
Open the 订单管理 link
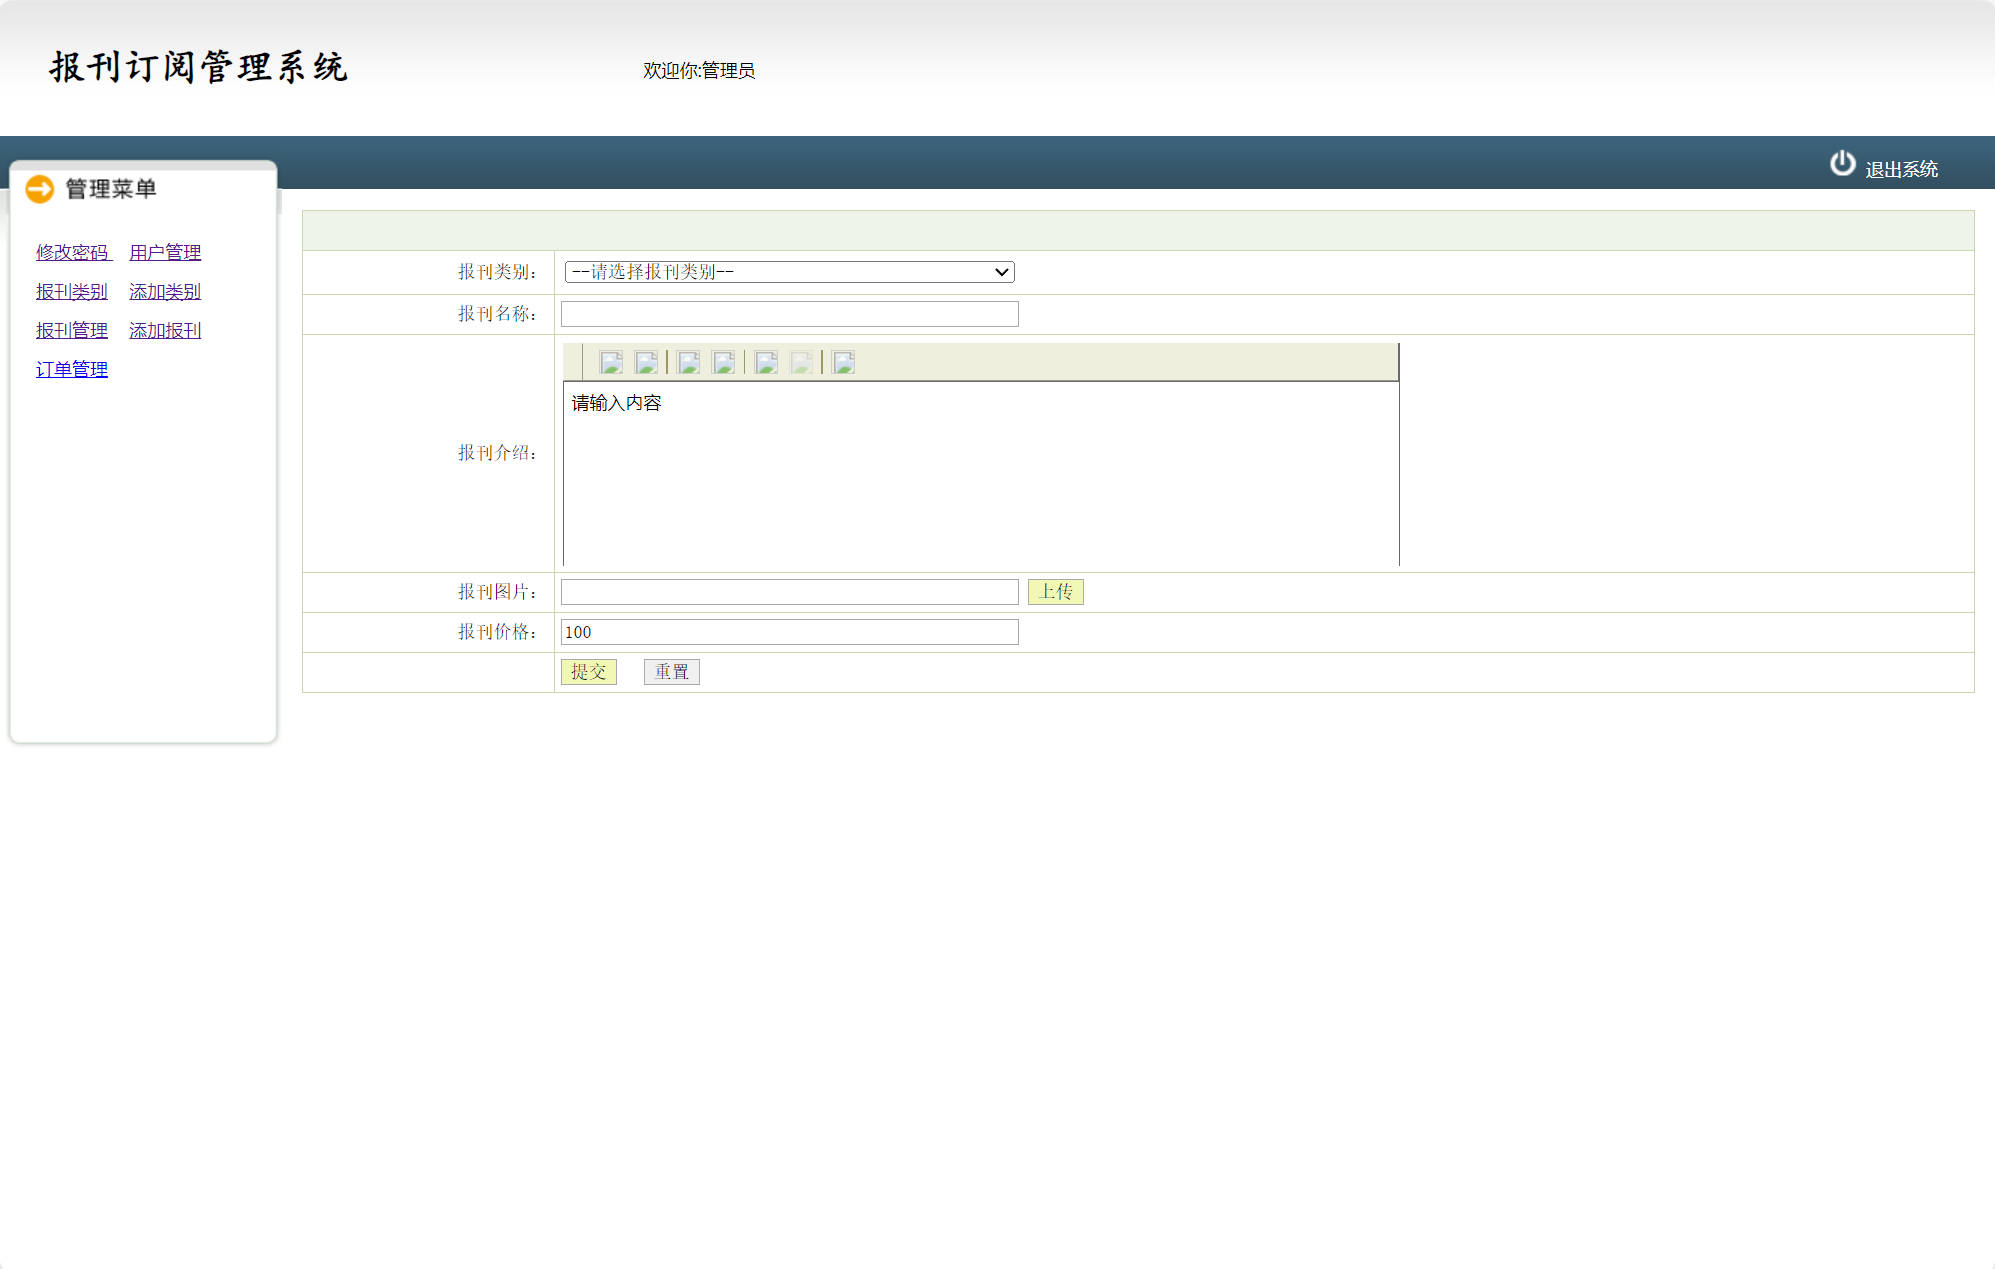click(72, 369)
